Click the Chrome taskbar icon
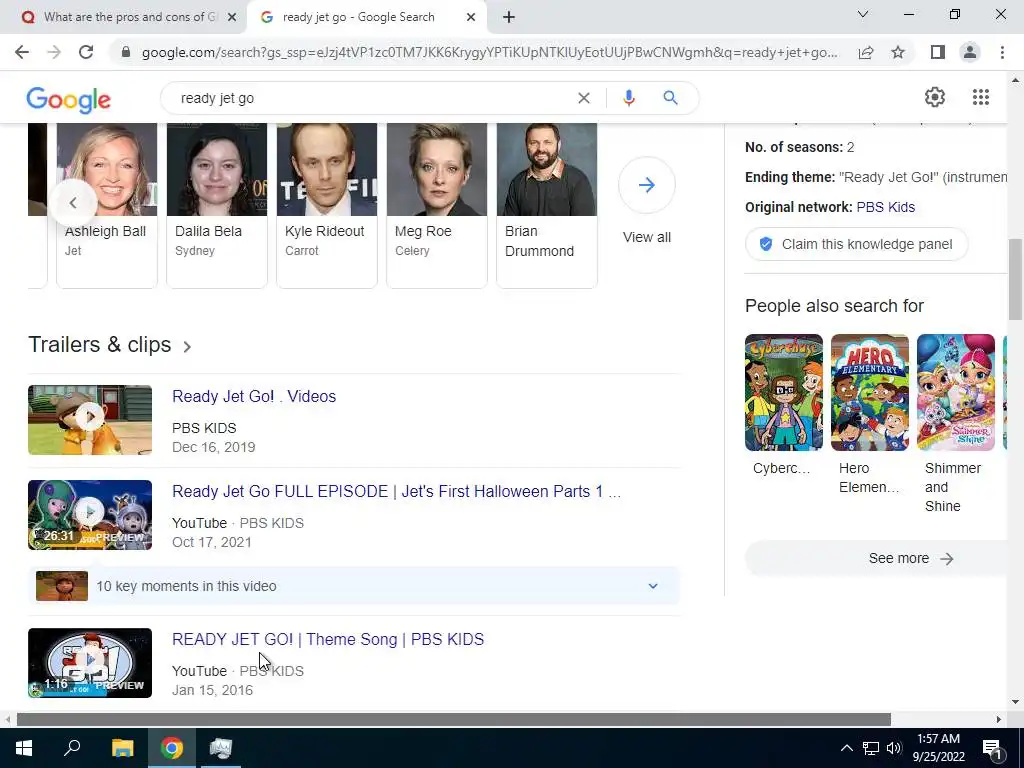 point(172,748)
